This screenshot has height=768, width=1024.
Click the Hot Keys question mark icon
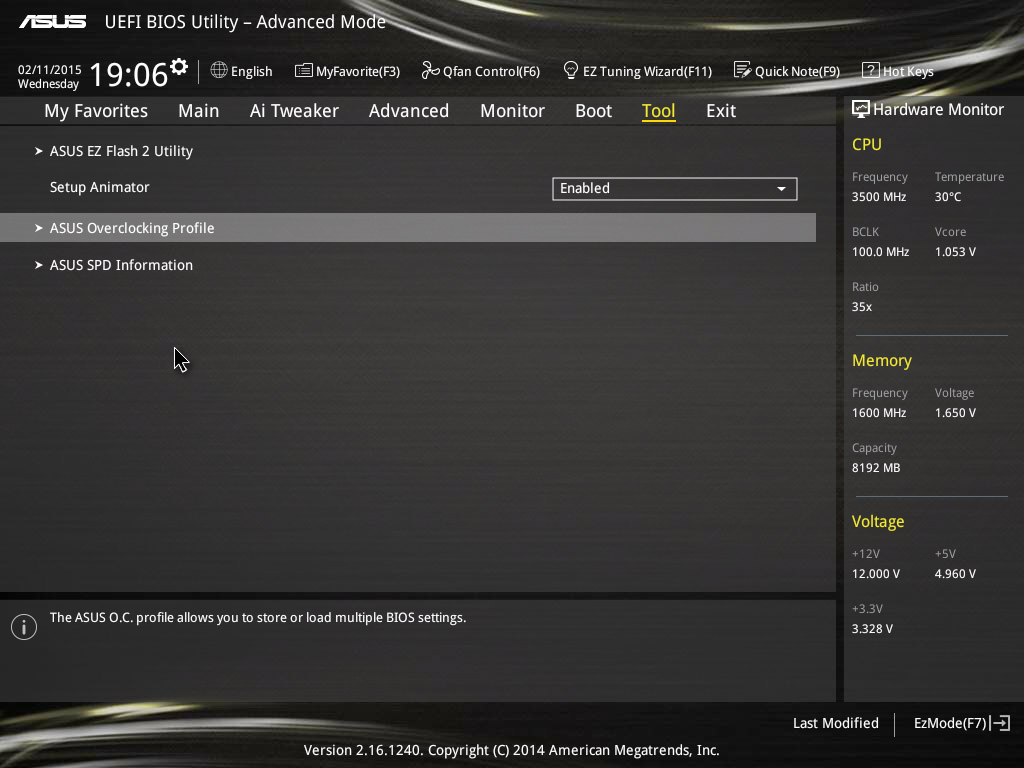871,70
